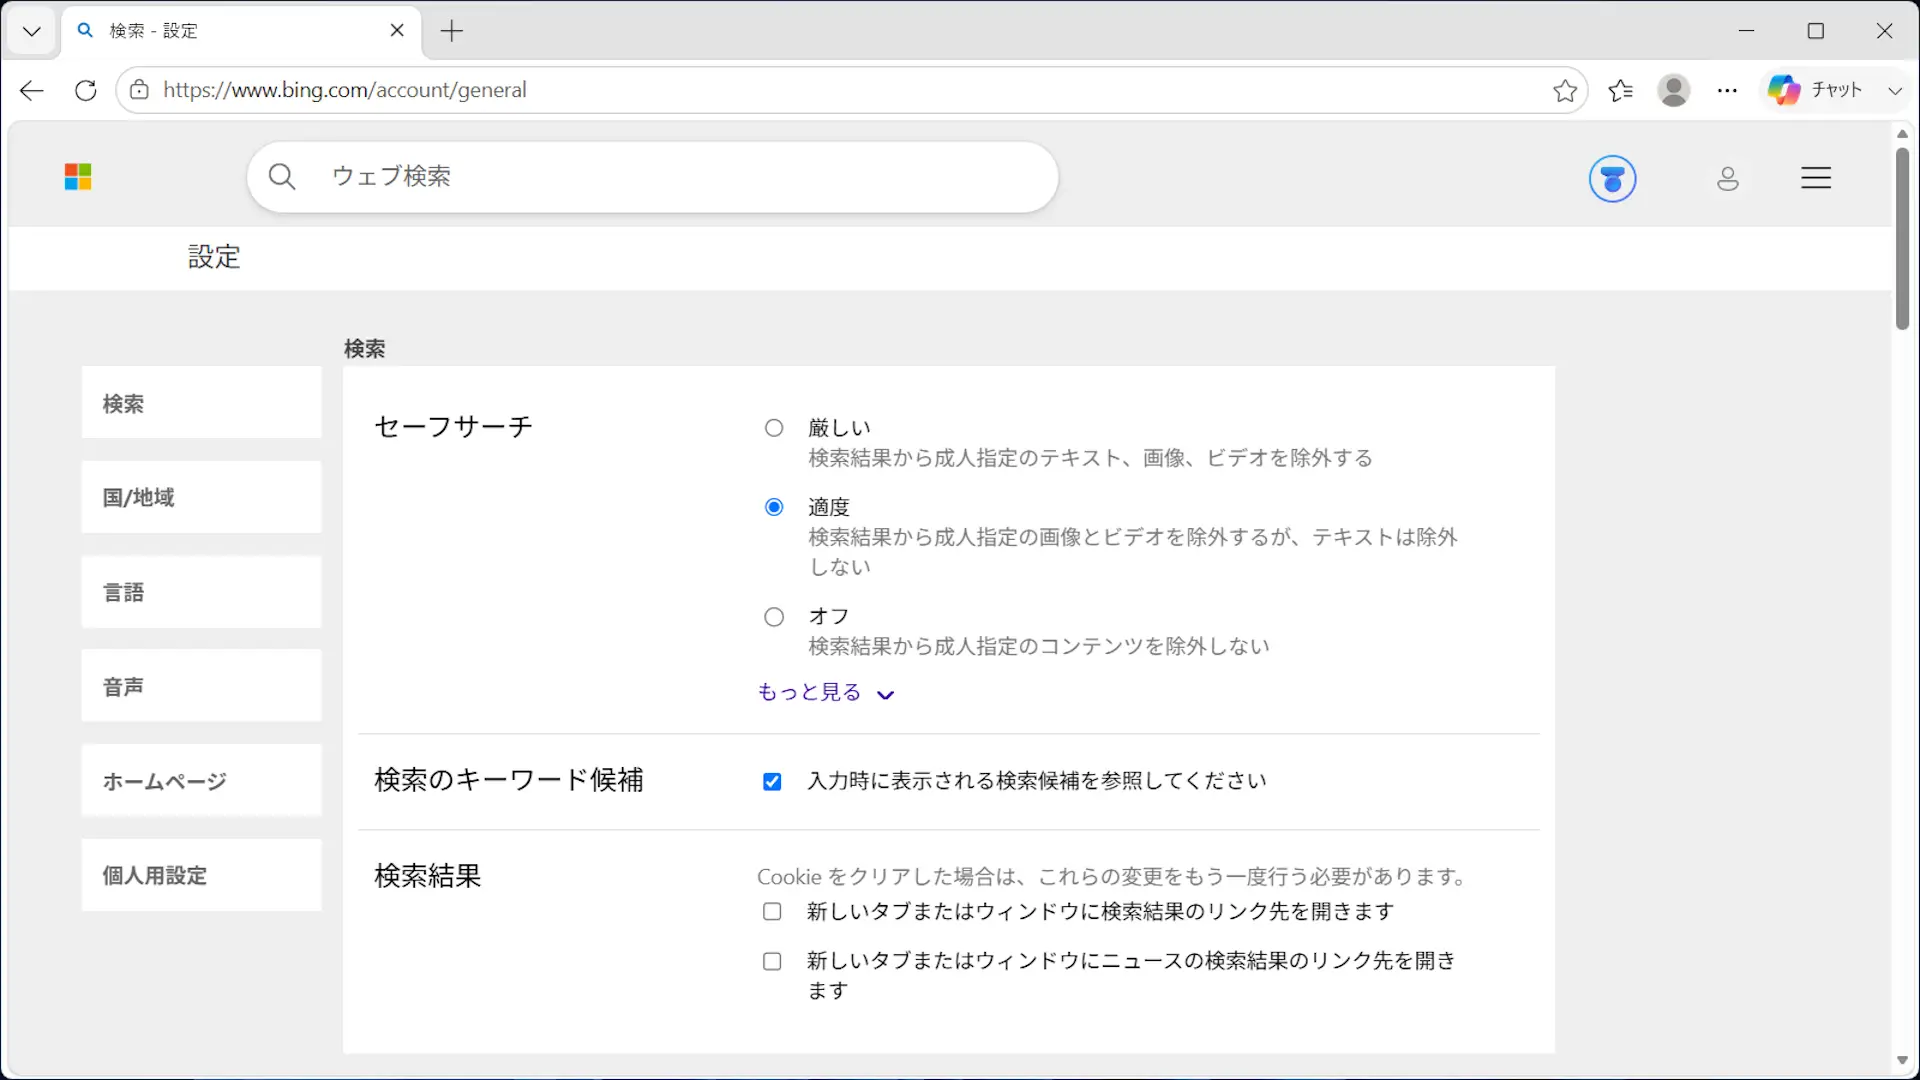View site information lock icon
This screenshot has height=1080, width=1920.
[x=140, y=90]
